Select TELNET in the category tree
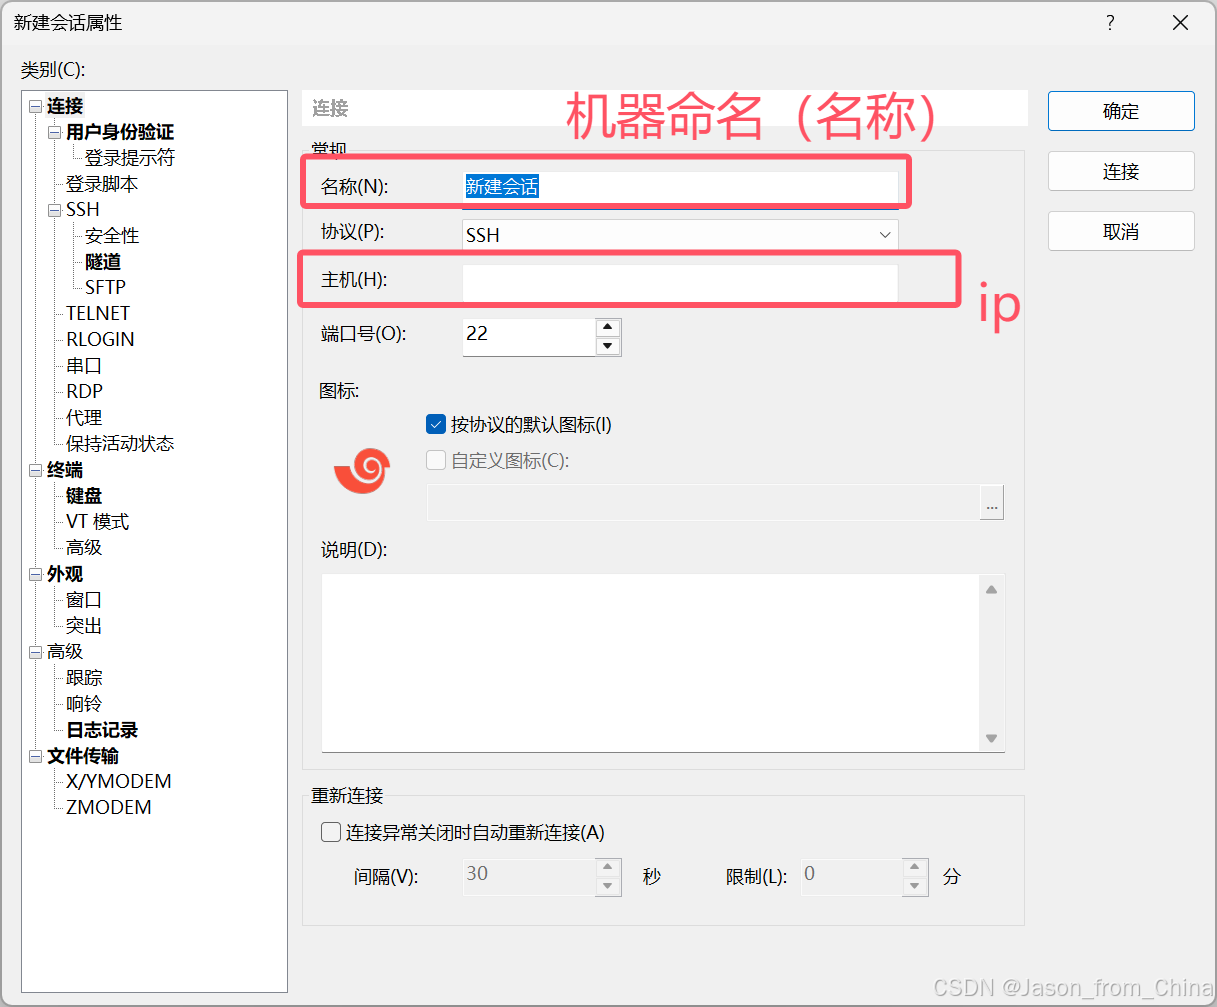Screen dimensions: 1217x1007 tap(98, 313)
